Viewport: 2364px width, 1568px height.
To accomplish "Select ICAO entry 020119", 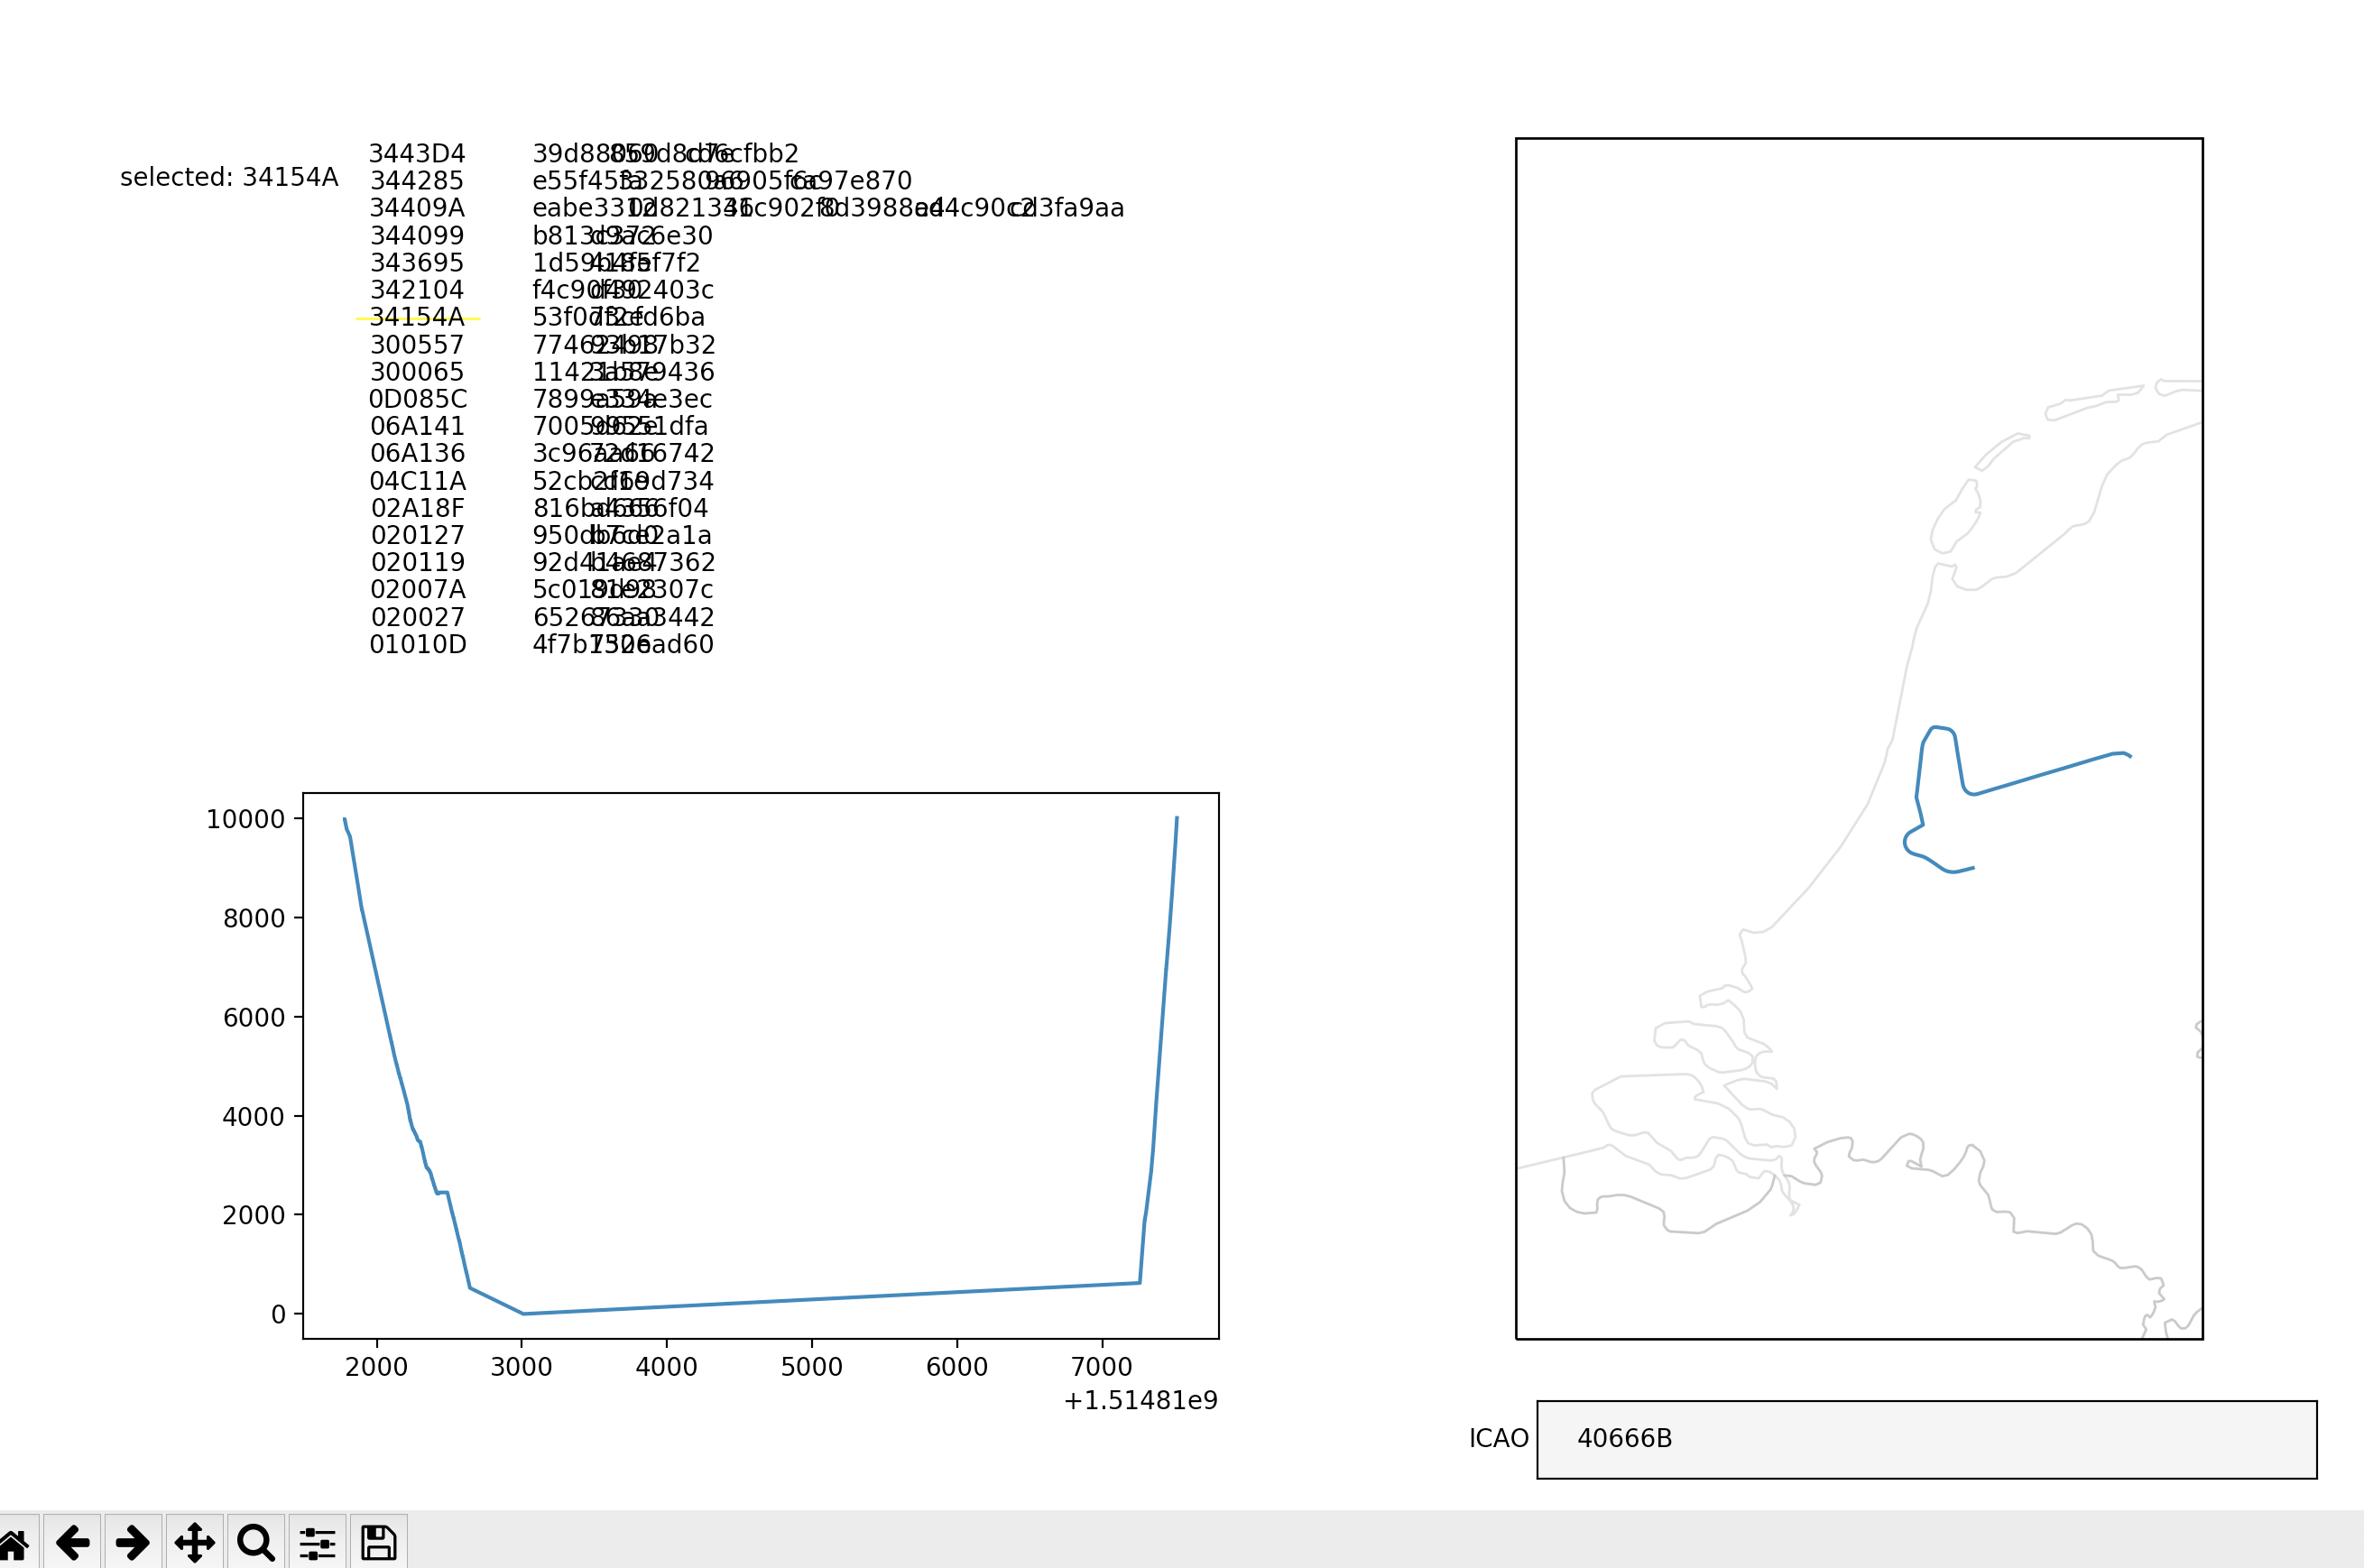I will pyautogui.click(x=417, y=563).
